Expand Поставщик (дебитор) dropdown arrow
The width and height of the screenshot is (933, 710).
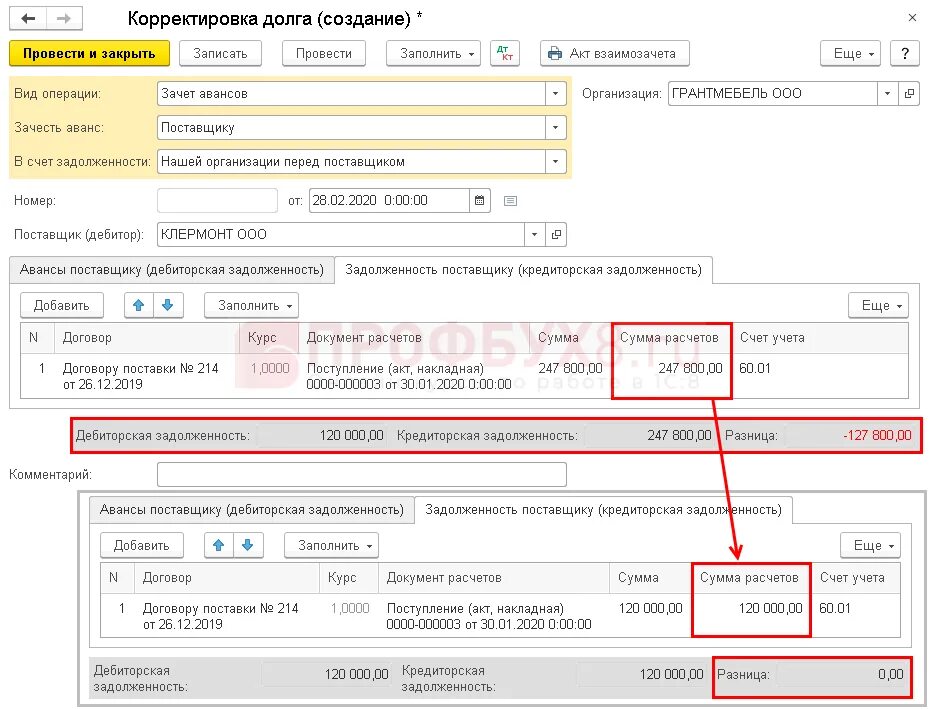coord(534,234)
